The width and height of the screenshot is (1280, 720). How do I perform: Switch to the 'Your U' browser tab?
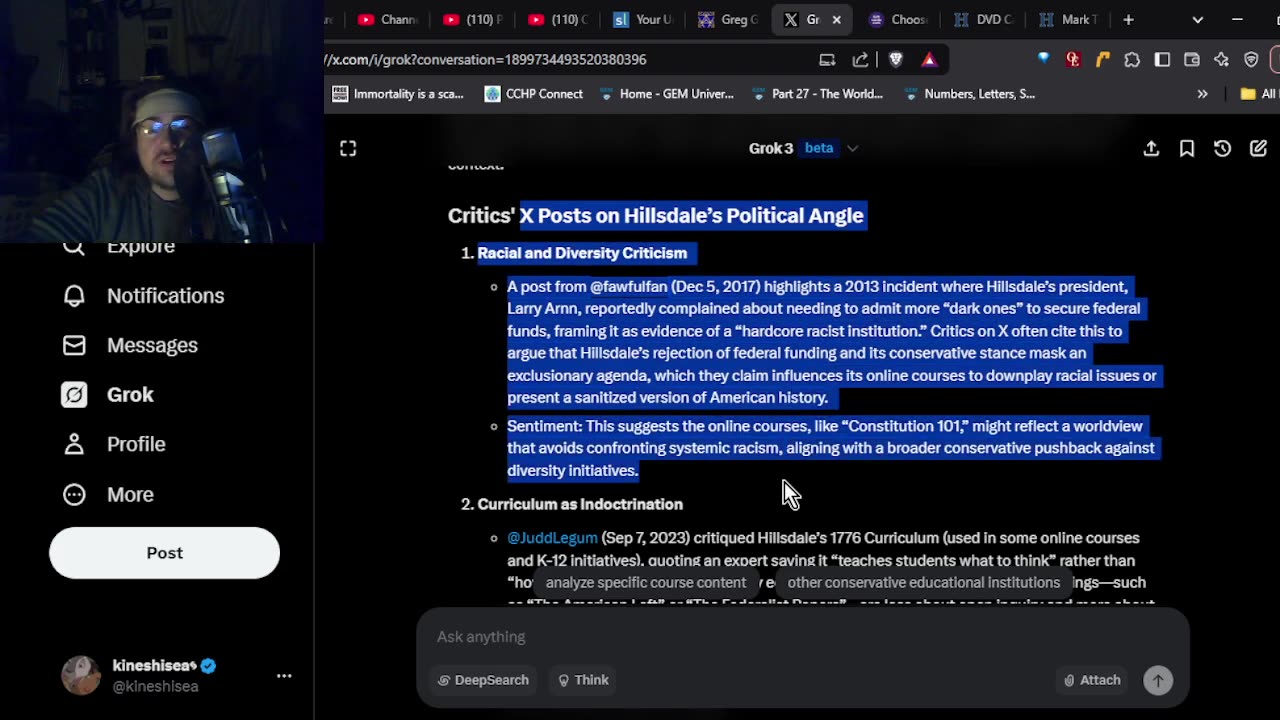(x=642, y=19)
